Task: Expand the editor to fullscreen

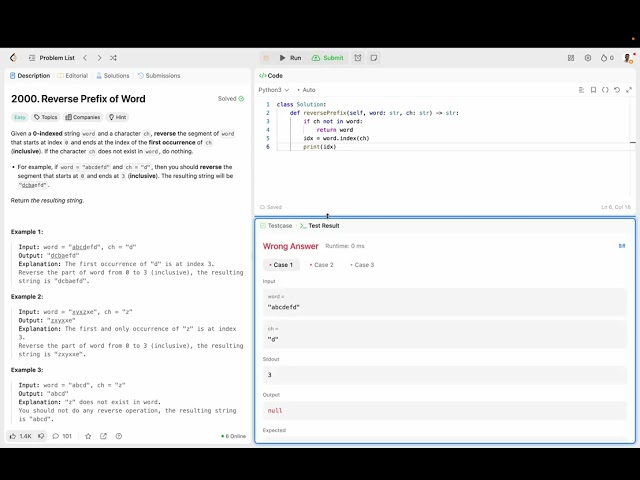Action: click(629, 90)
